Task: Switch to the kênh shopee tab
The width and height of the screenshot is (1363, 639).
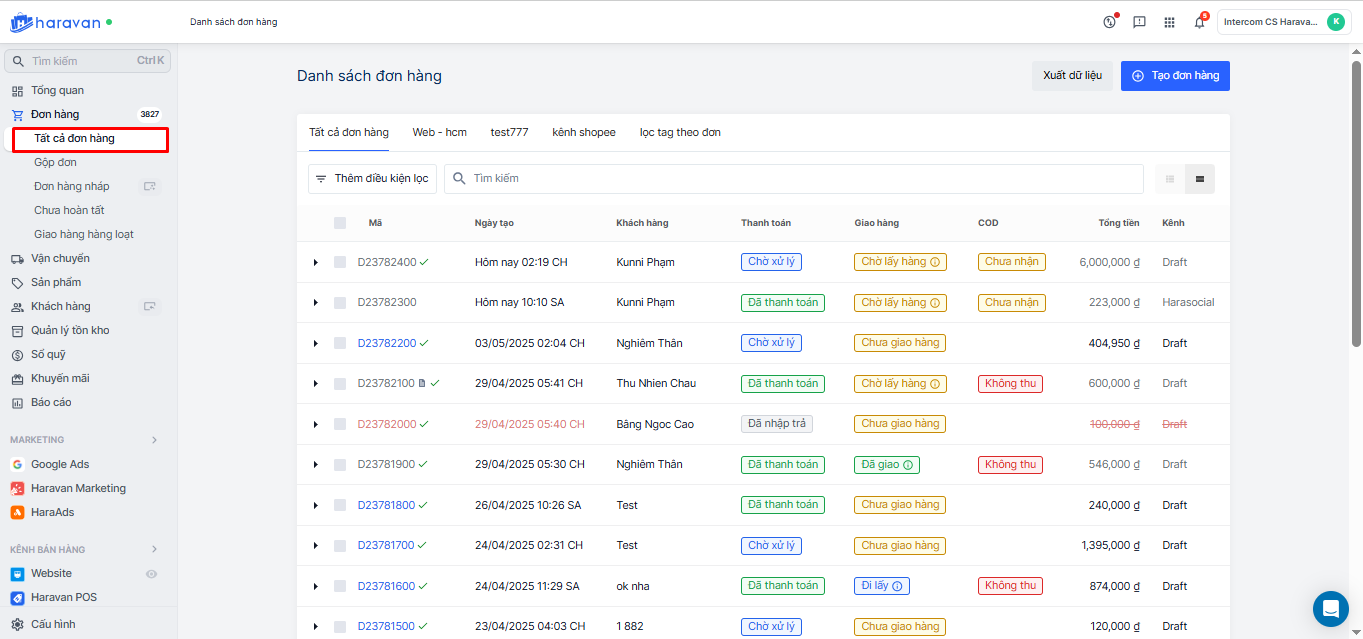Action: (x=584, y=132)
